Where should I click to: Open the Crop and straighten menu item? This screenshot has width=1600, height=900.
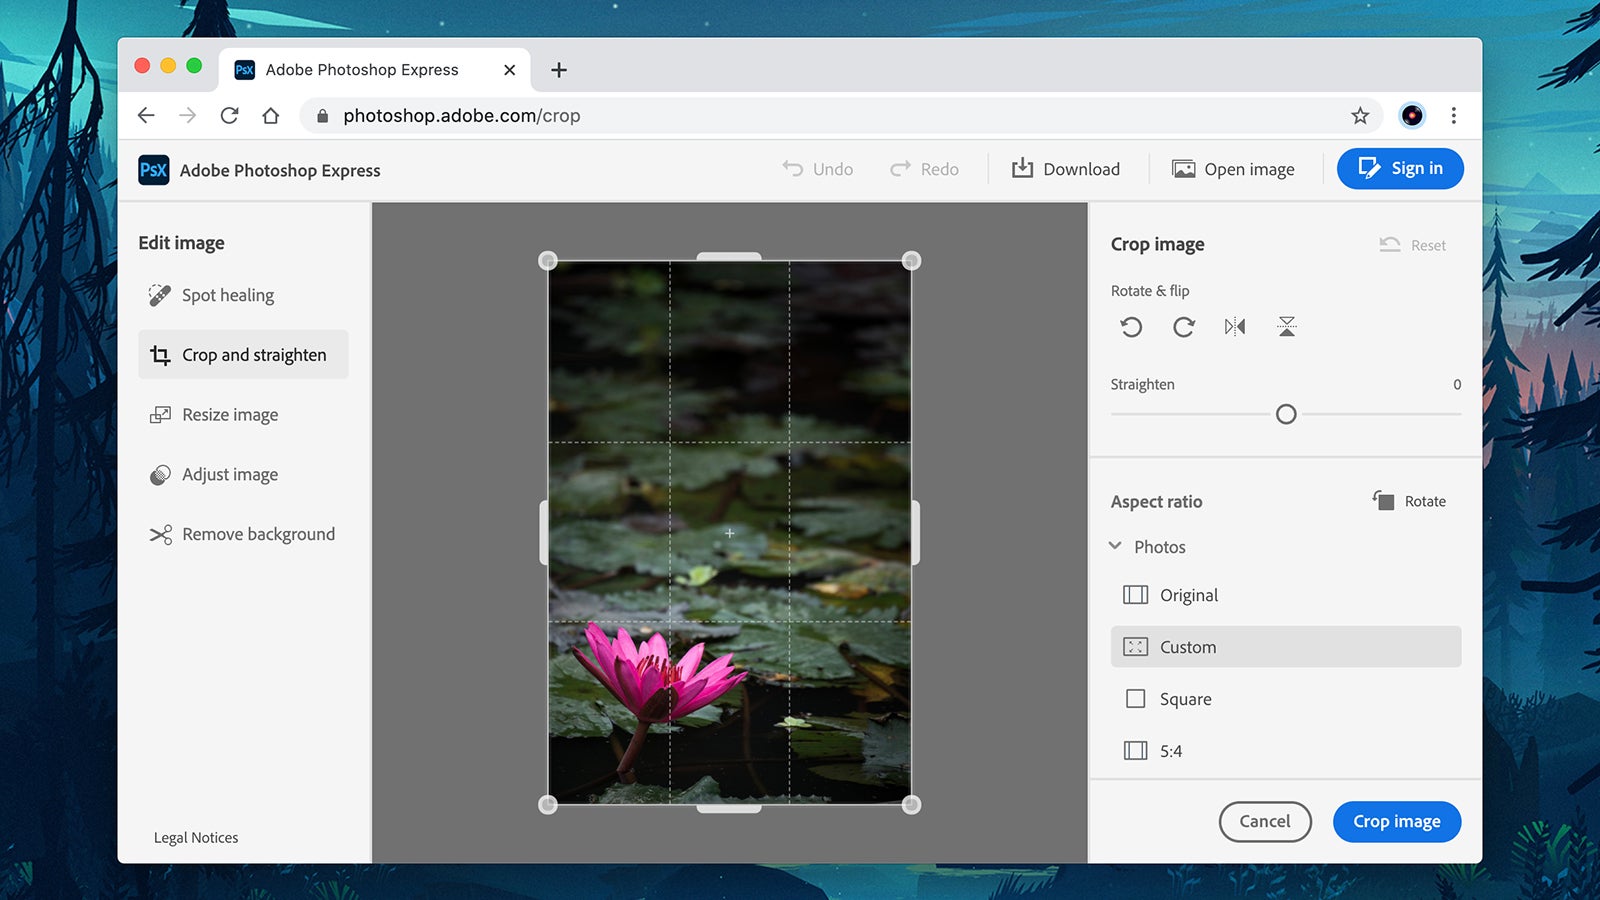[x=253, y=354]
